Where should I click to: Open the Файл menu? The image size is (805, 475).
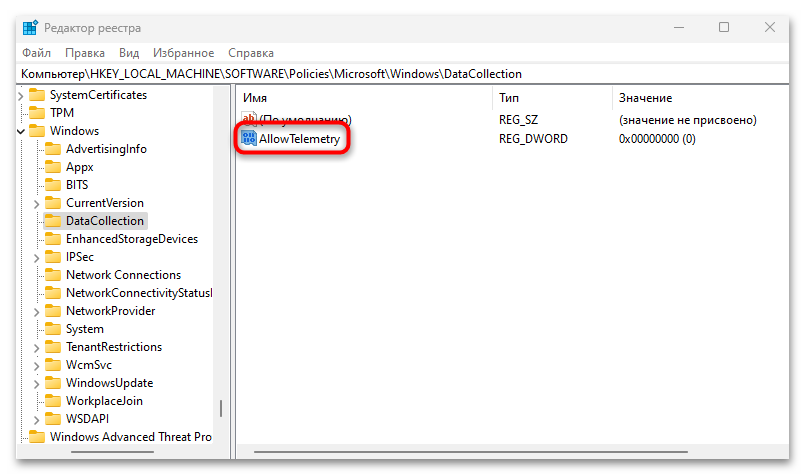[36, 53]
